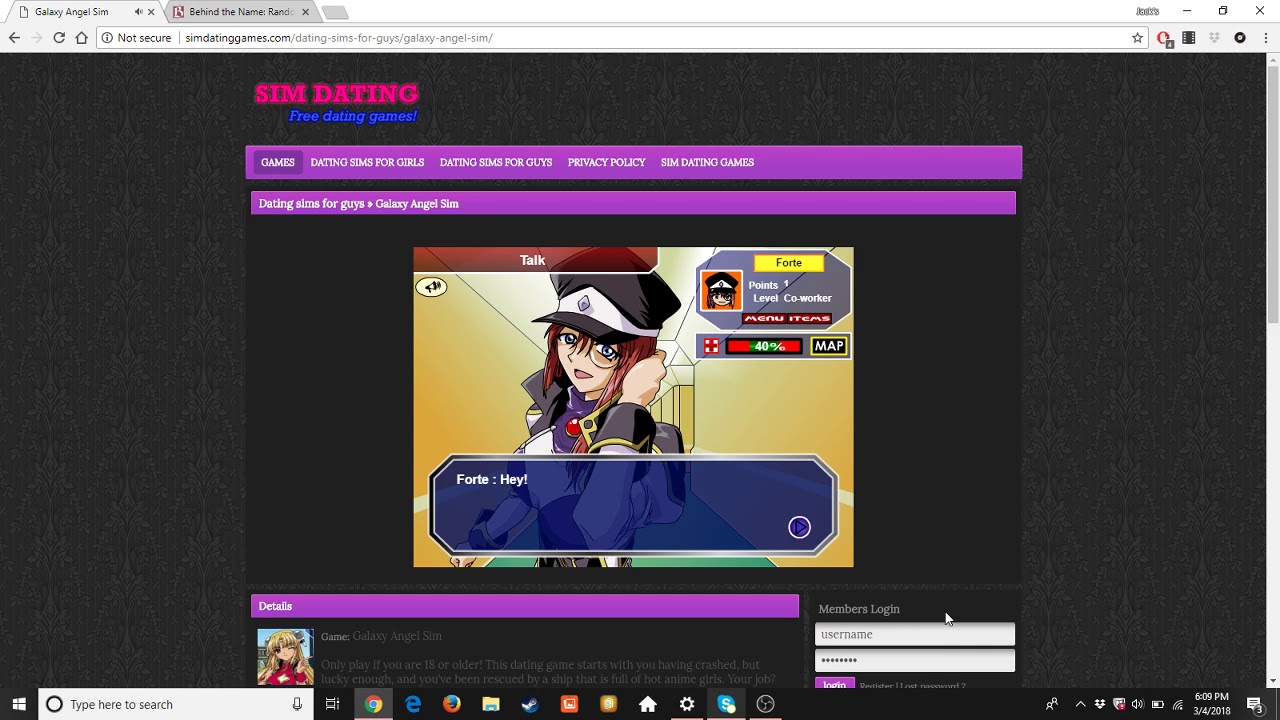Mute the Galaxy Angel Sim tab audio
Image resolution: width=1280 pixels, height=720 pixels.
pyautogui.click(x=138, y=12)
